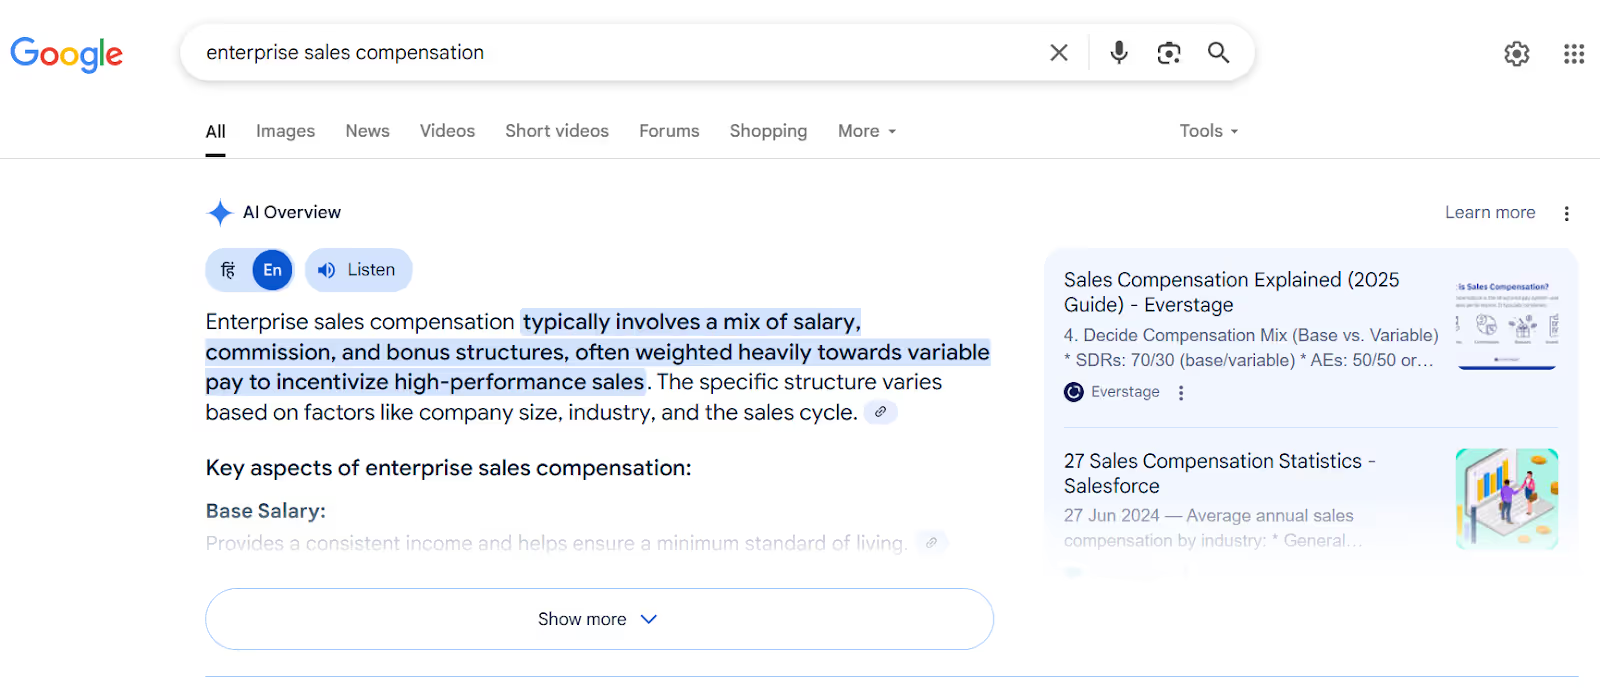
Task: Open the Google apps grid
Action: click(1574, 54)
